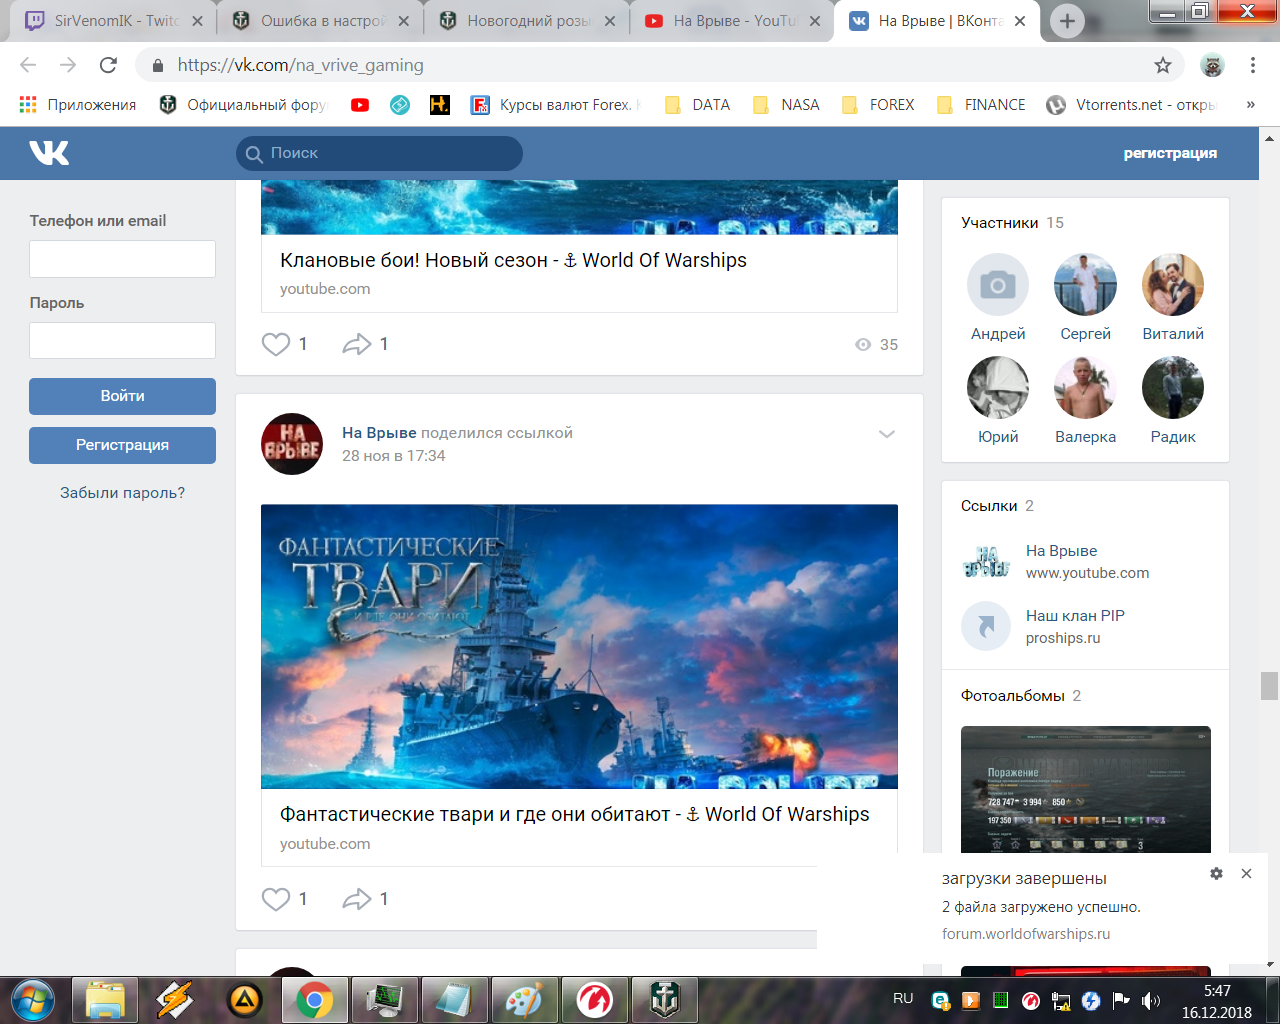The width and height of the screenshot is (1280, 1024).
Task: Open Радик's member avatar
Action: 1173,388
